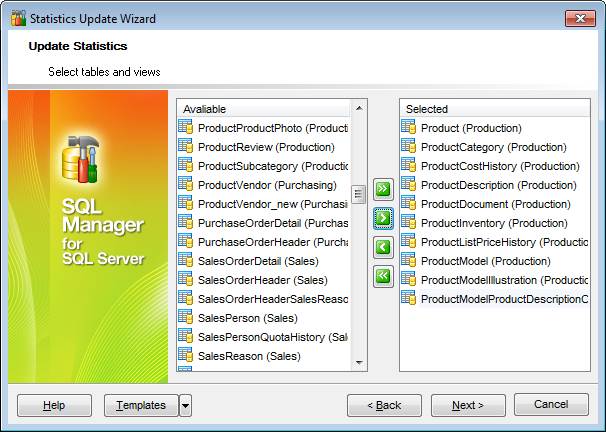Cancel the wizard
The image size is (606, 432).
[551, 405]
